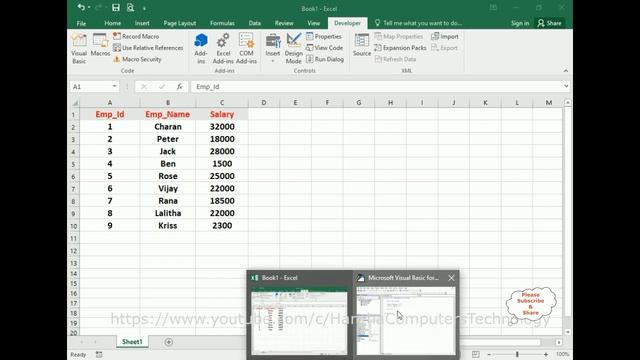Switch to the Review tab

pyautogui.click(x=284, y=23)
